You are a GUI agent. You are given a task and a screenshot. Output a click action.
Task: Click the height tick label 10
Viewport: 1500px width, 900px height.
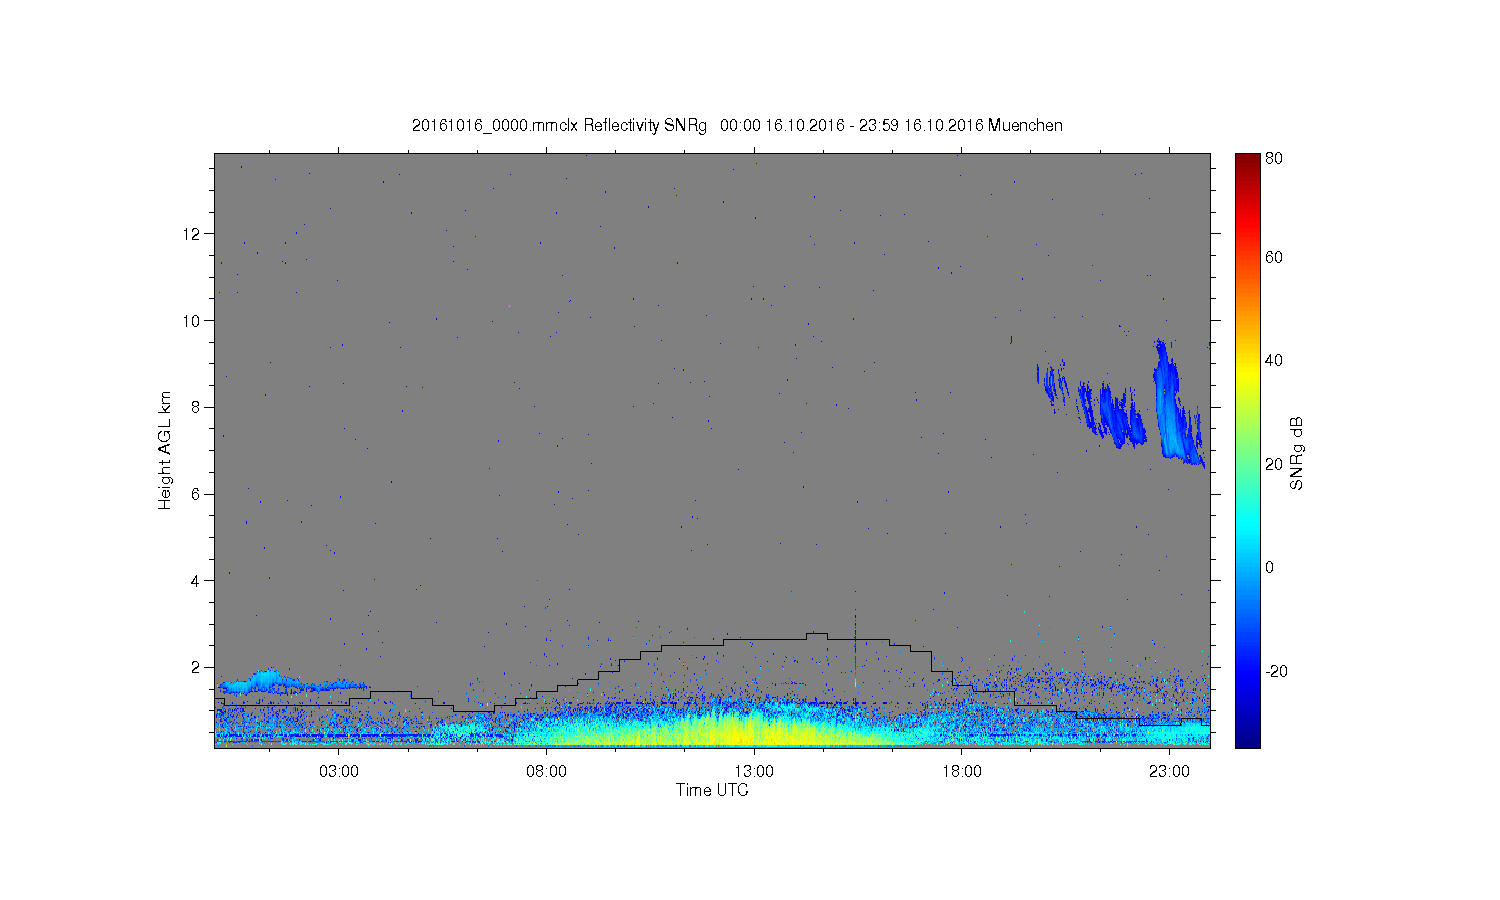click(x=191, y=321)
